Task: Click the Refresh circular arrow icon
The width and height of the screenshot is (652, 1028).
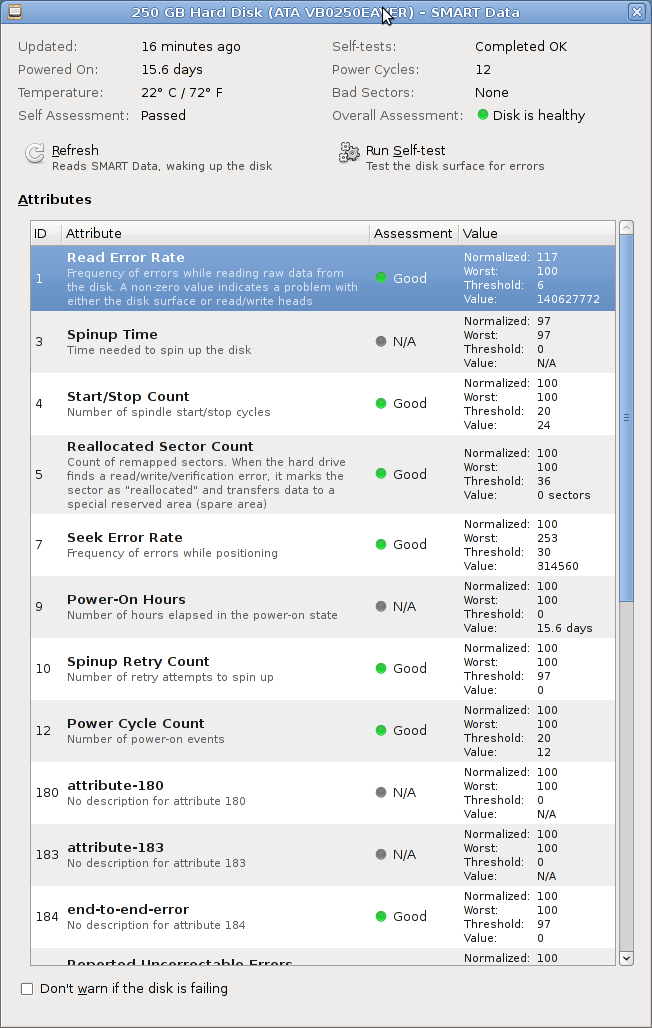Action: click(34, 153)
